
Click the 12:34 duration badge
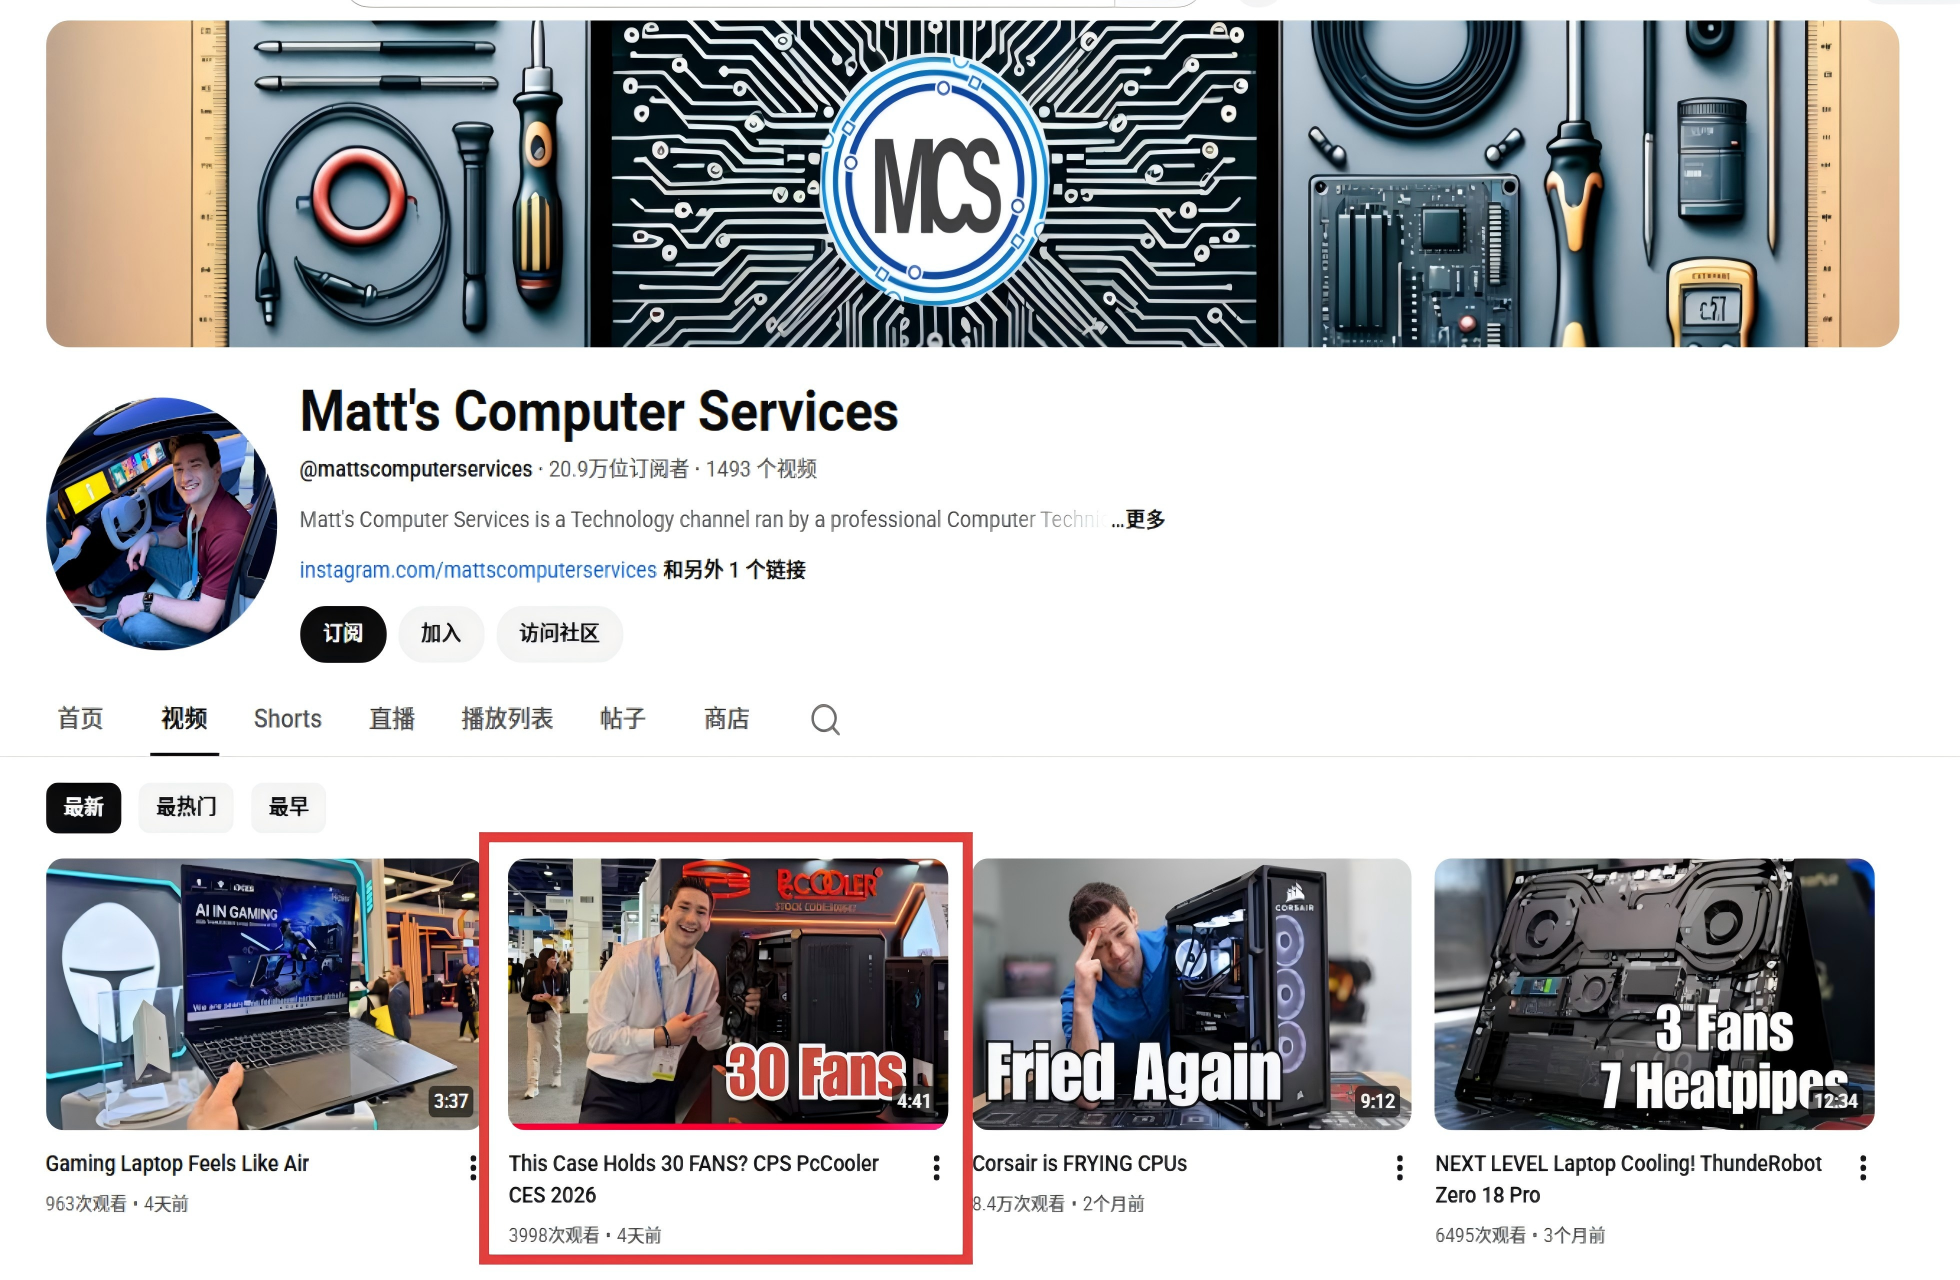click(1835, 1101)
